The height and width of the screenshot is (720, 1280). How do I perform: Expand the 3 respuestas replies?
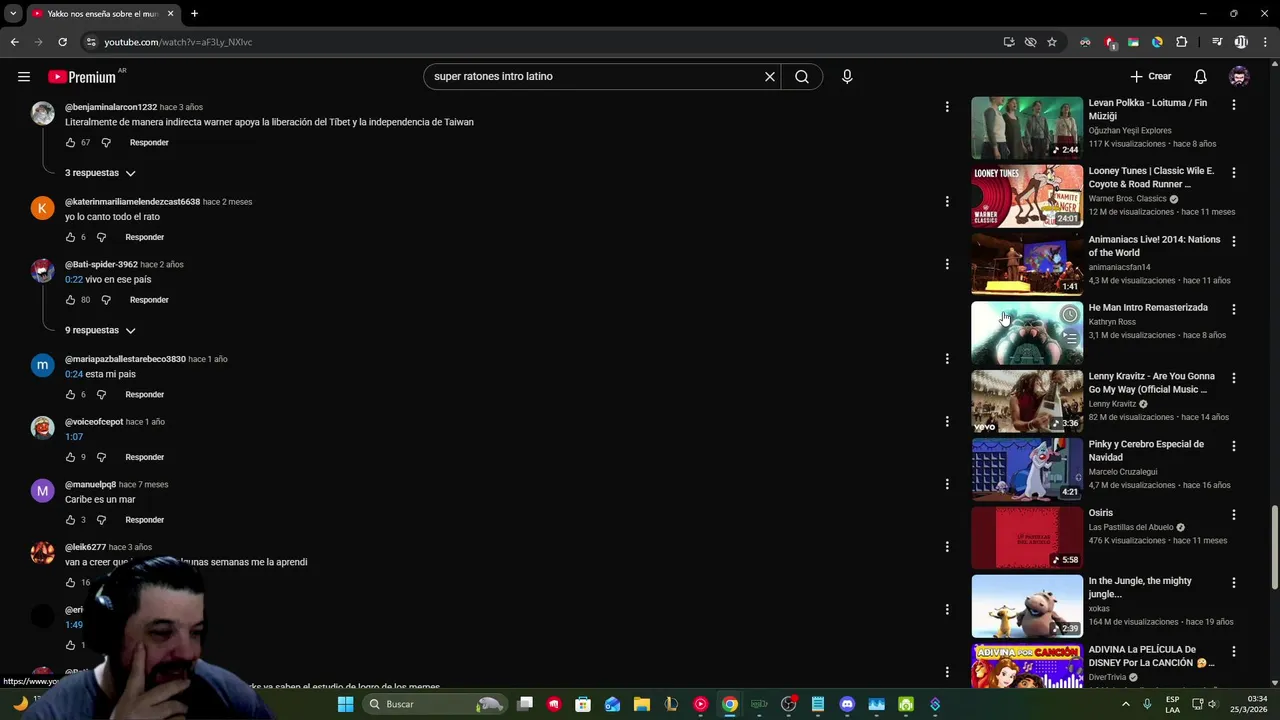(x=100, y=173)
